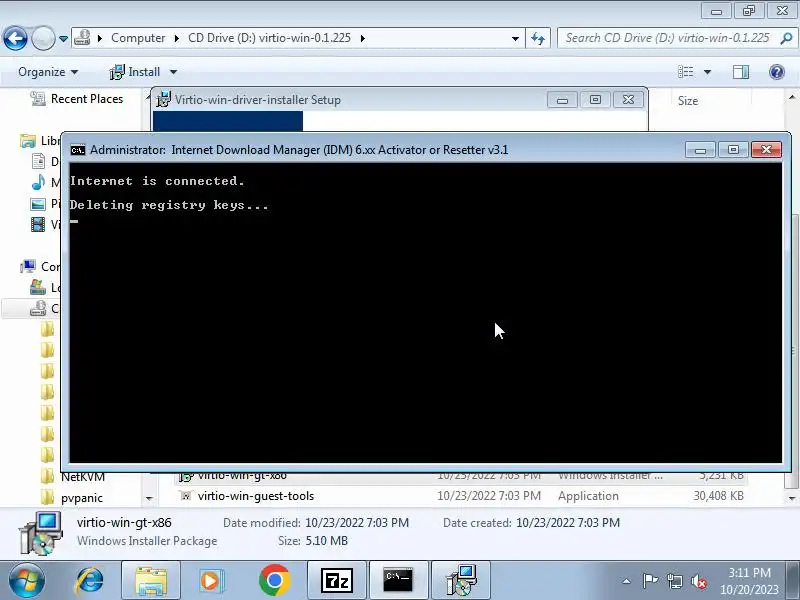Open Google Chrome from taskbar
The width and height of the screenshot is (800, 600).
[x=274, y=581]
